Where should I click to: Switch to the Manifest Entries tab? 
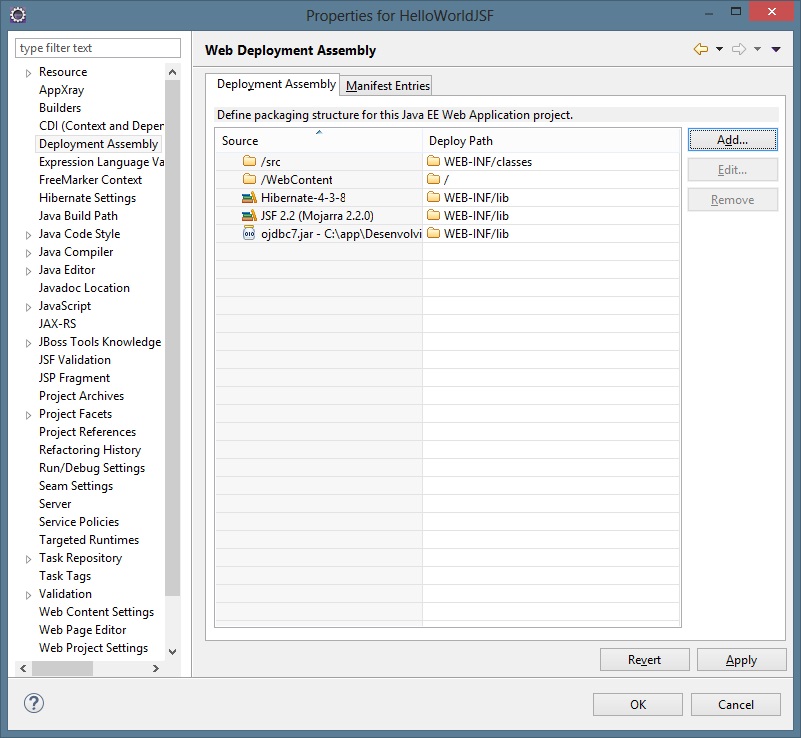387,86
